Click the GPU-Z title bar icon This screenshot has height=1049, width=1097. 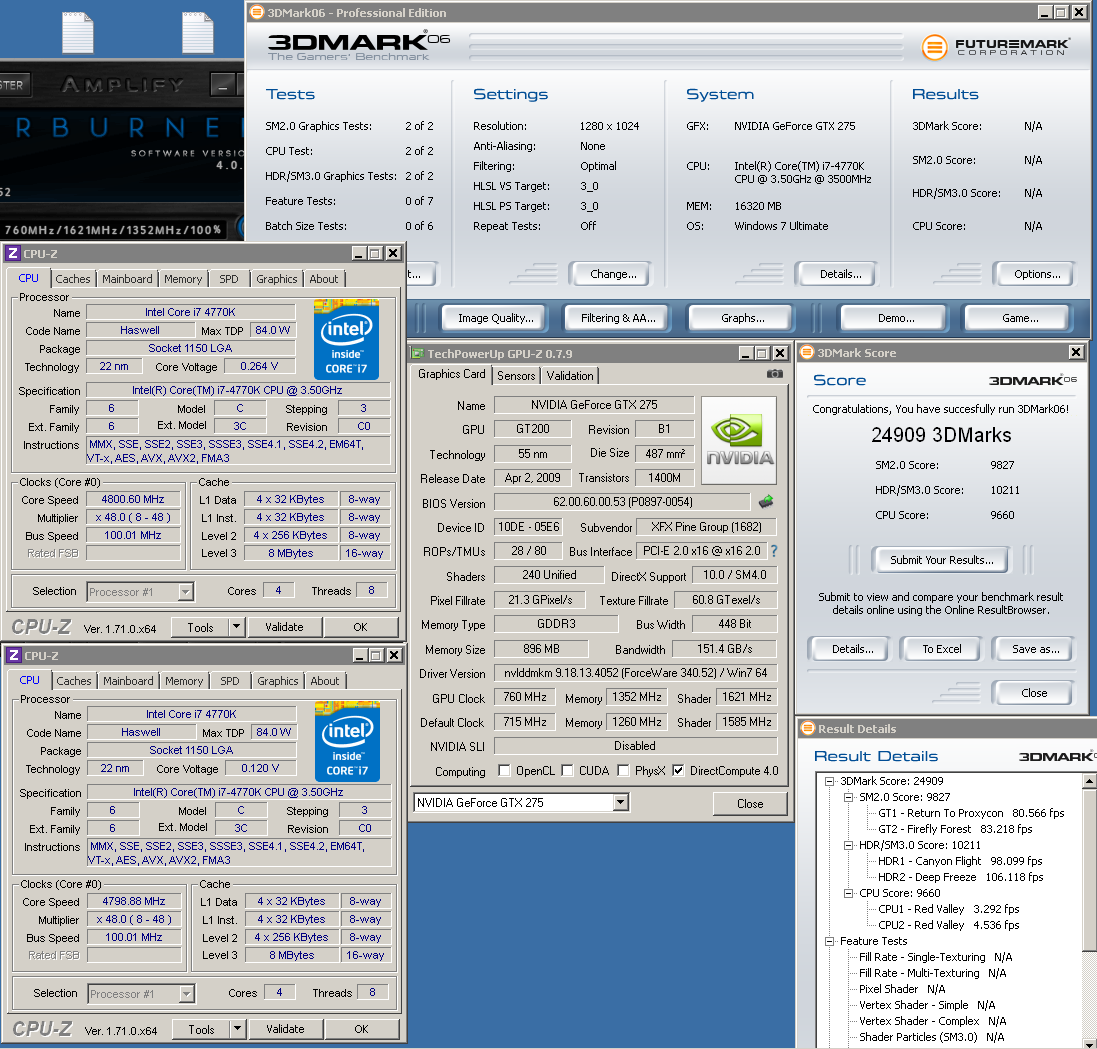417,353
